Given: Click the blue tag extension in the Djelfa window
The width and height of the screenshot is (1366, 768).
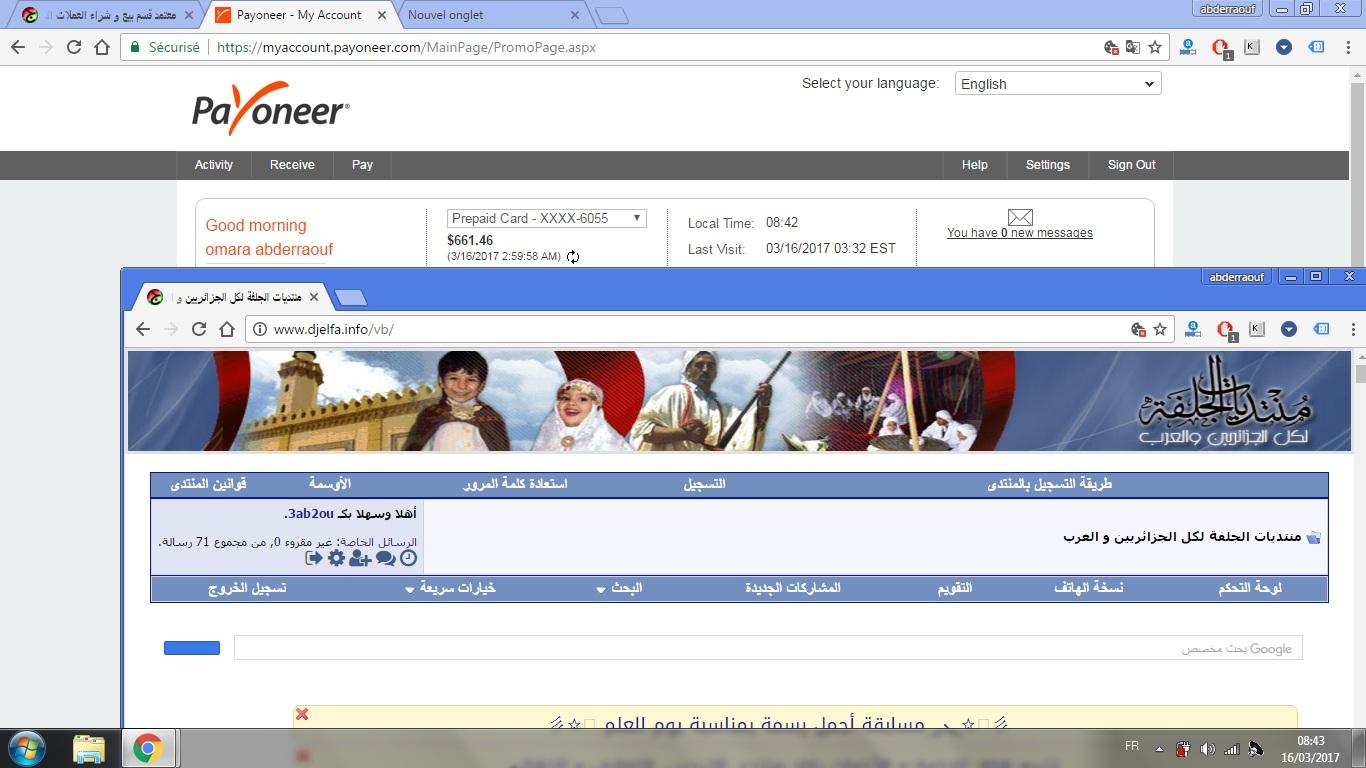Looking at the screenshot, I should coord(1319,329).
